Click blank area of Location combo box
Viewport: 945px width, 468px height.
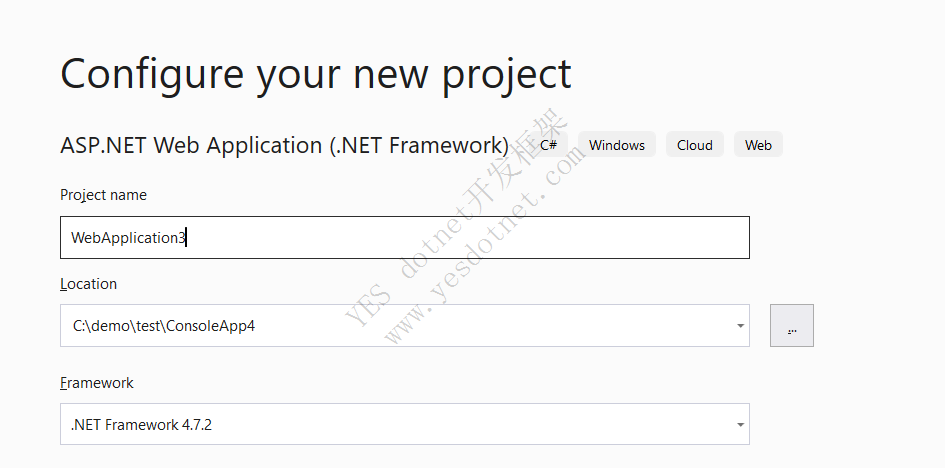click(494, 326)
